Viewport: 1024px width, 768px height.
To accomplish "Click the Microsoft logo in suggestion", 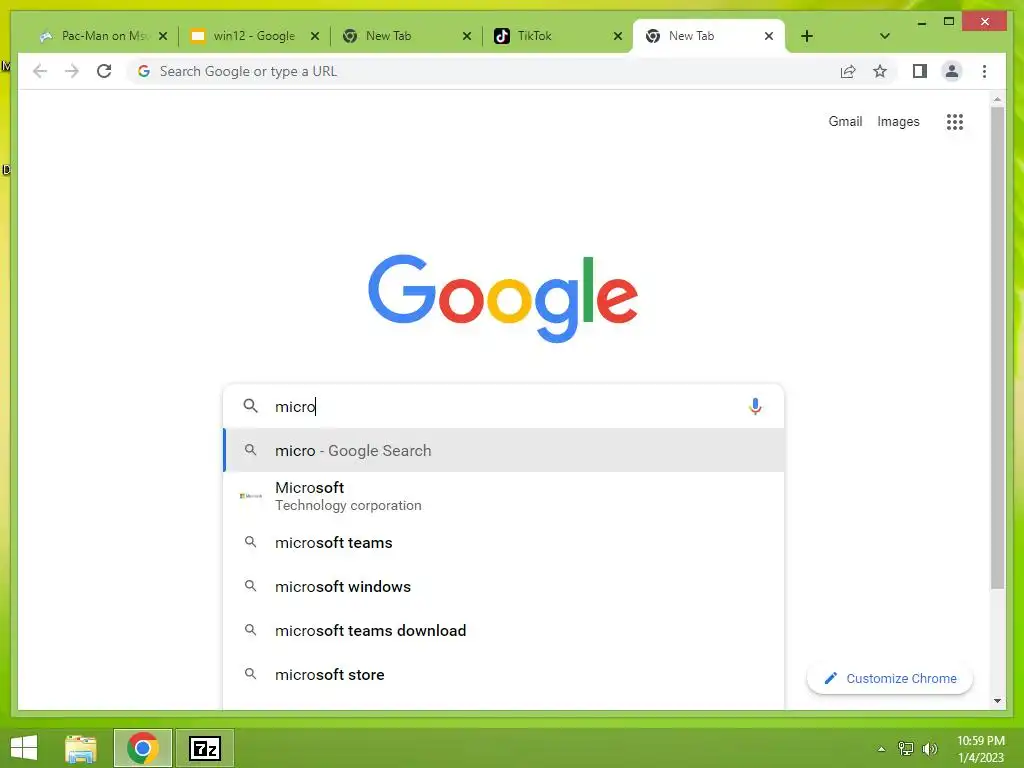I will click(x=251, y=496).
